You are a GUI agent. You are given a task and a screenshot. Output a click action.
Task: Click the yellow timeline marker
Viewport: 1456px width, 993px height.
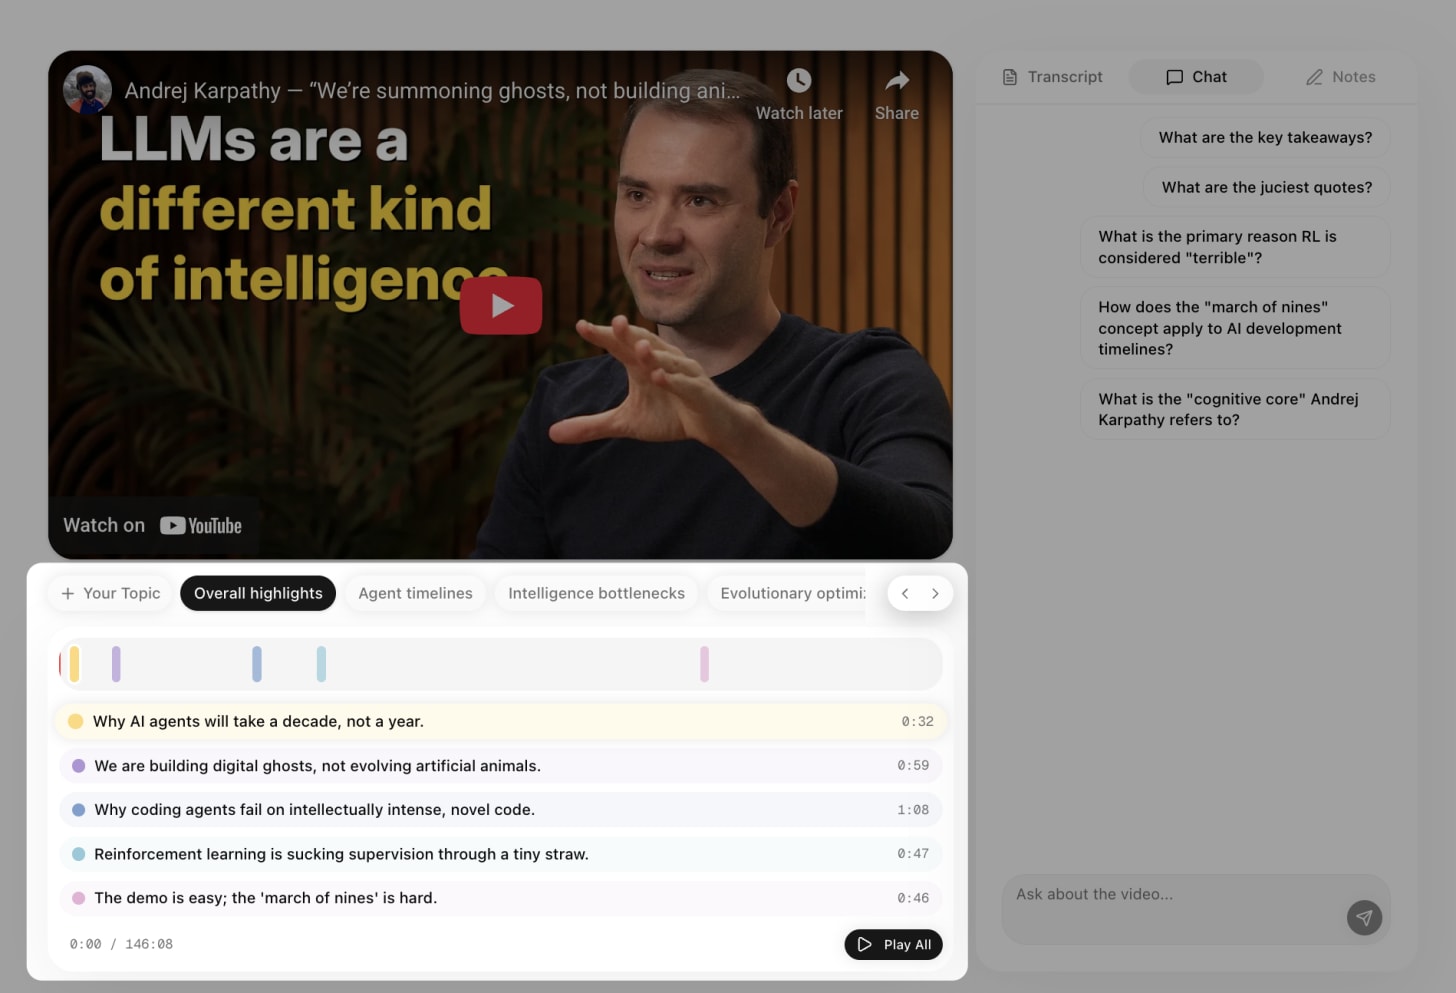(74, 664)
